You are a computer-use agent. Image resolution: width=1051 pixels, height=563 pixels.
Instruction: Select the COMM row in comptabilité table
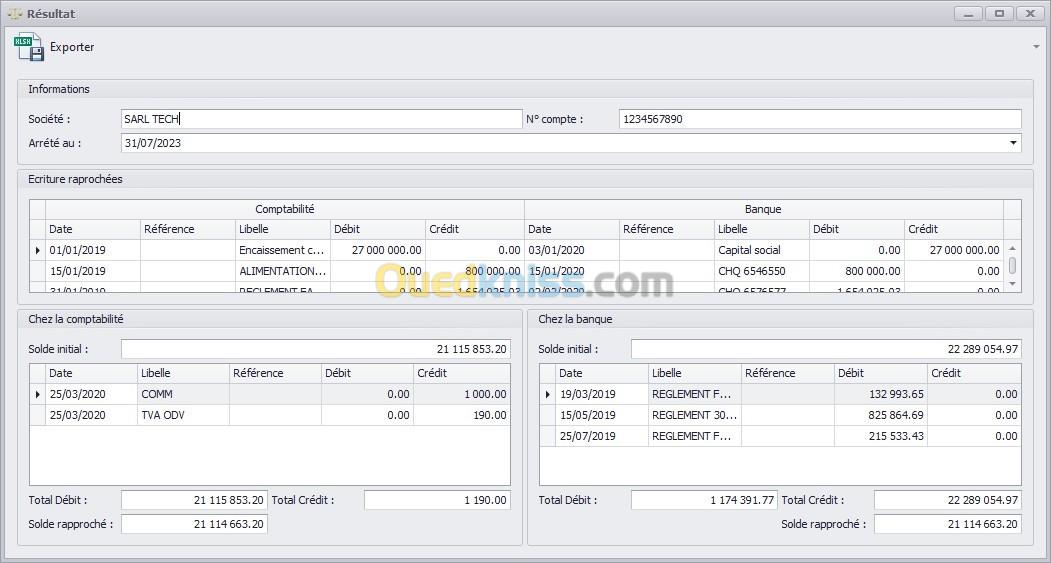[183, 394]
